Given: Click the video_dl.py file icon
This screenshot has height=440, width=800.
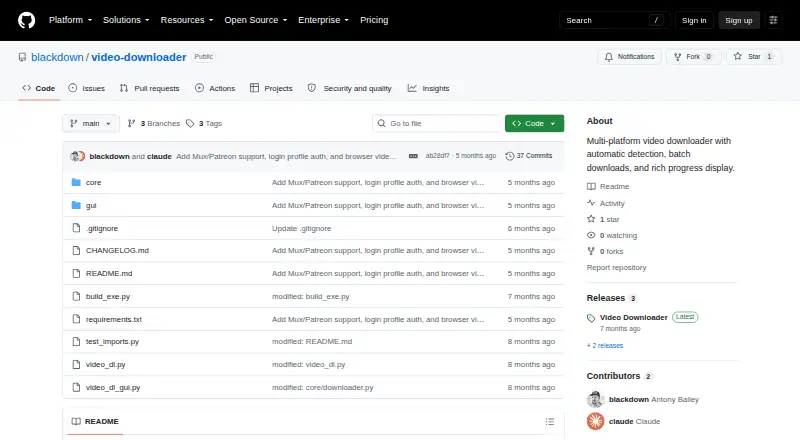Looking at the screenshot, I should coord(76,364).
